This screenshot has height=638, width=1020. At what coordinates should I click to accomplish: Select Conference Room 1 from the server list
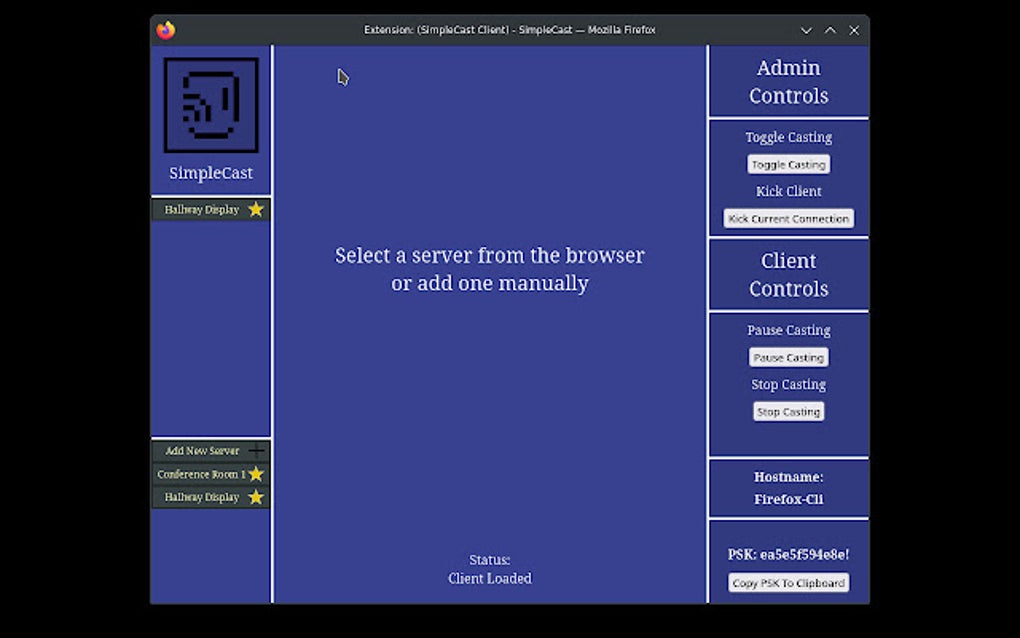[x=201, y=474]
